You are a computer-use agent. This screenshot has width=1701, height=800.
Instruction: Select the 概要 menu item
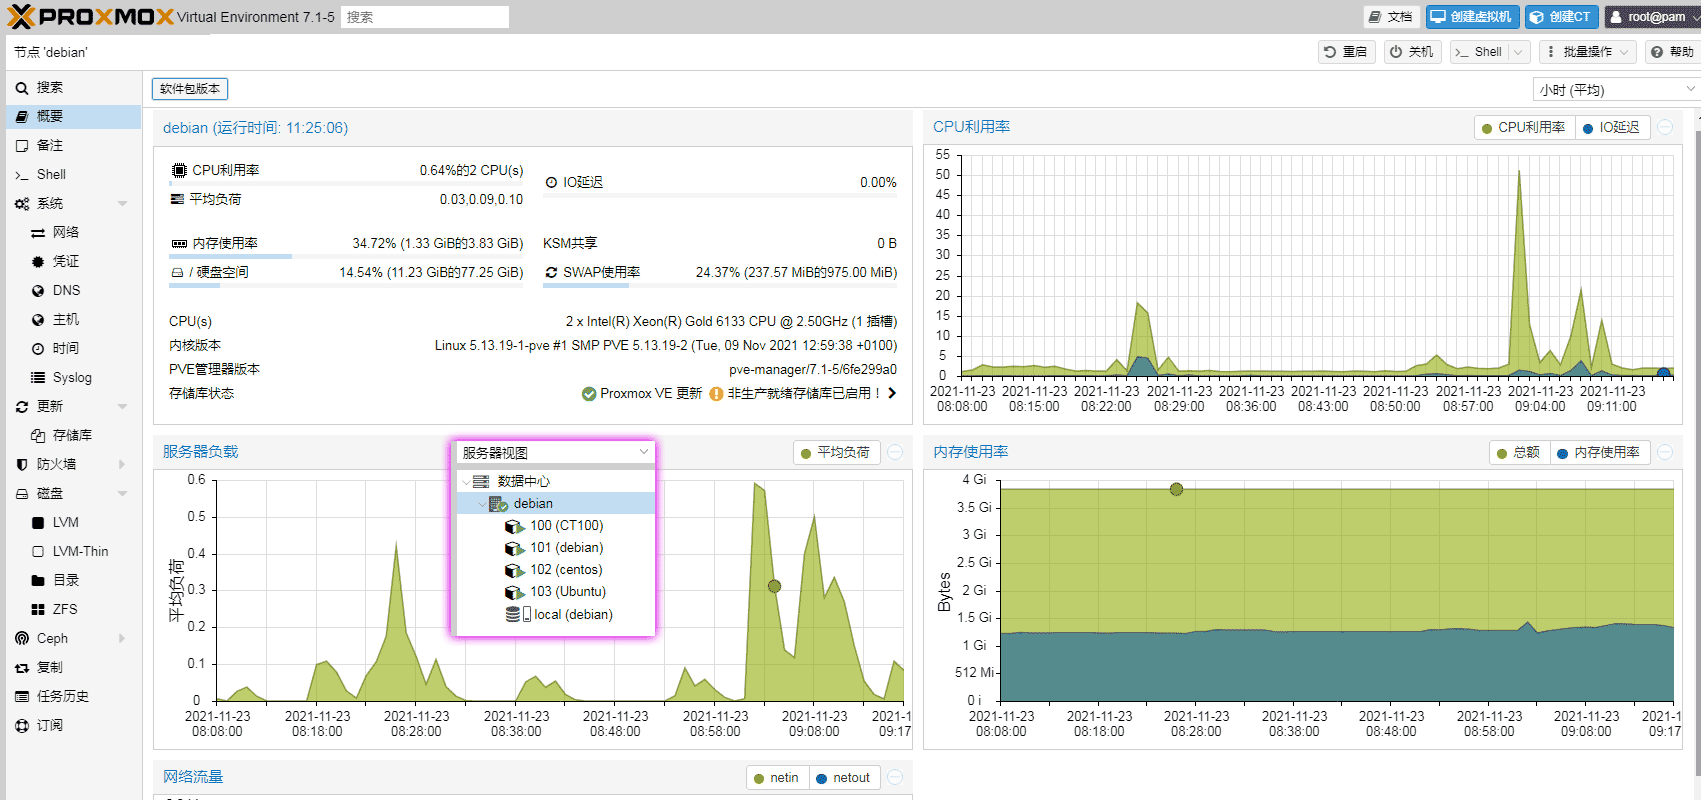pyautogui.click(x=73, y=116)
